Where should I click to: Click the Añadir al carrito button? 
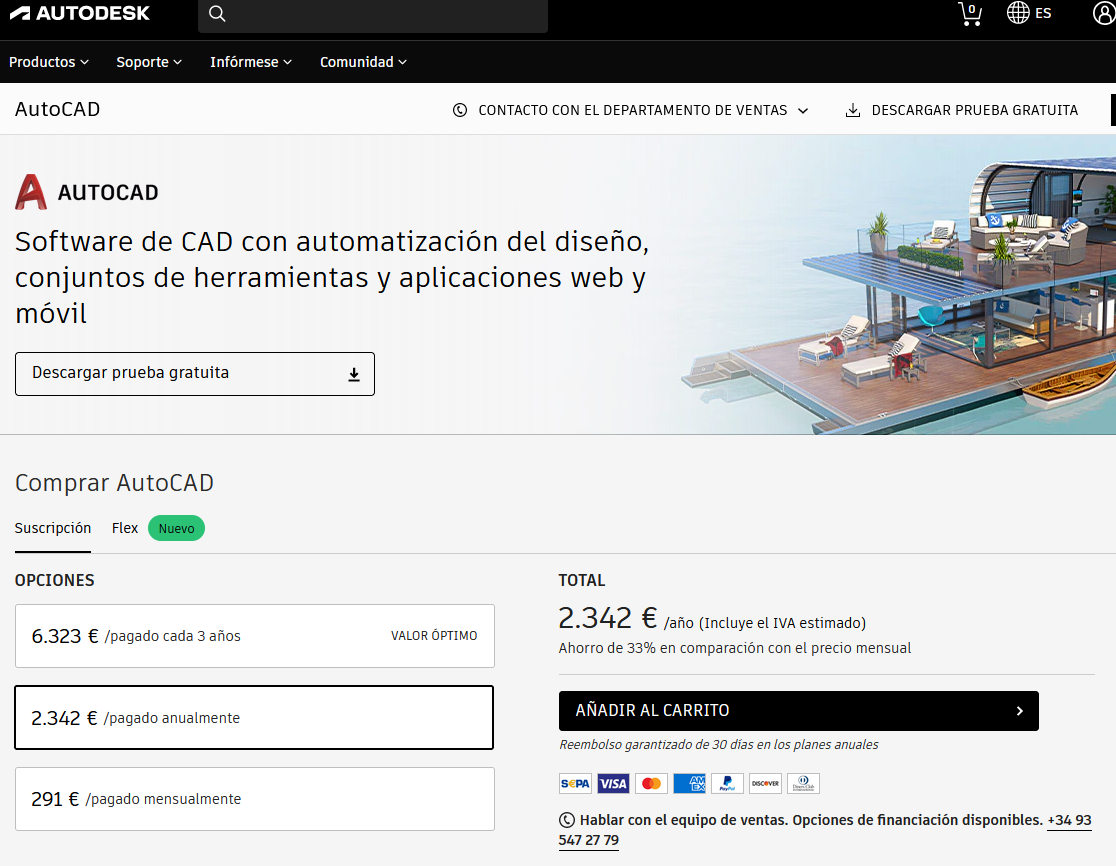(x=799, y=711)
